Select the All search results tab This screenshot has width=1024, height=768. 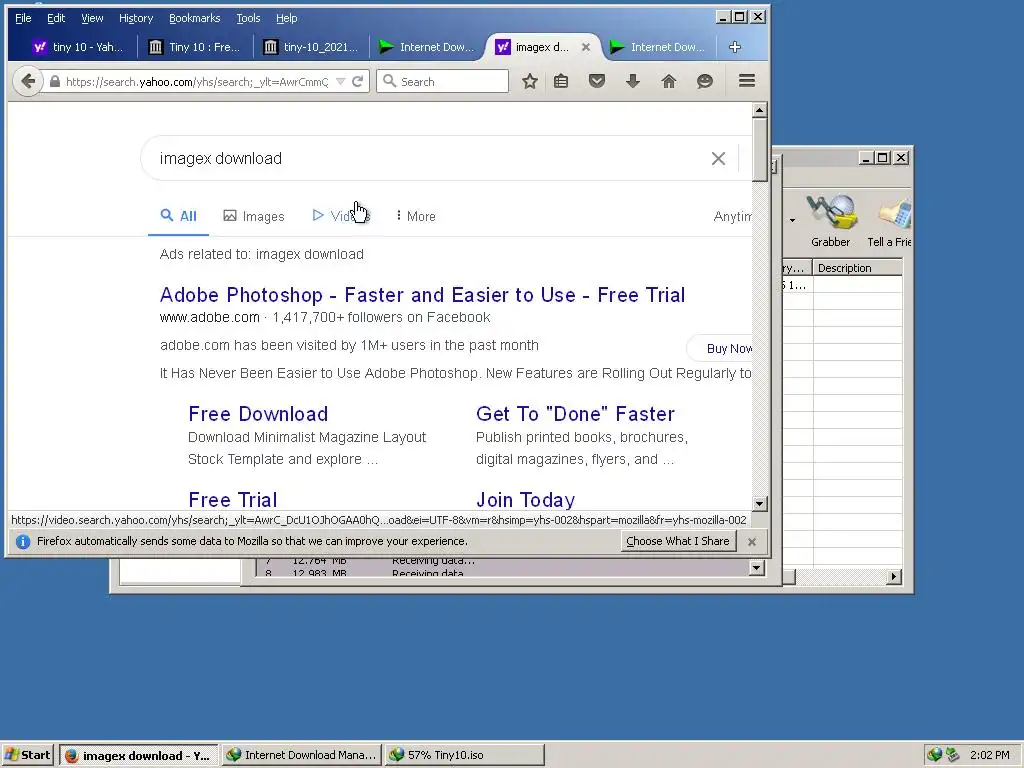coord(178,216)
